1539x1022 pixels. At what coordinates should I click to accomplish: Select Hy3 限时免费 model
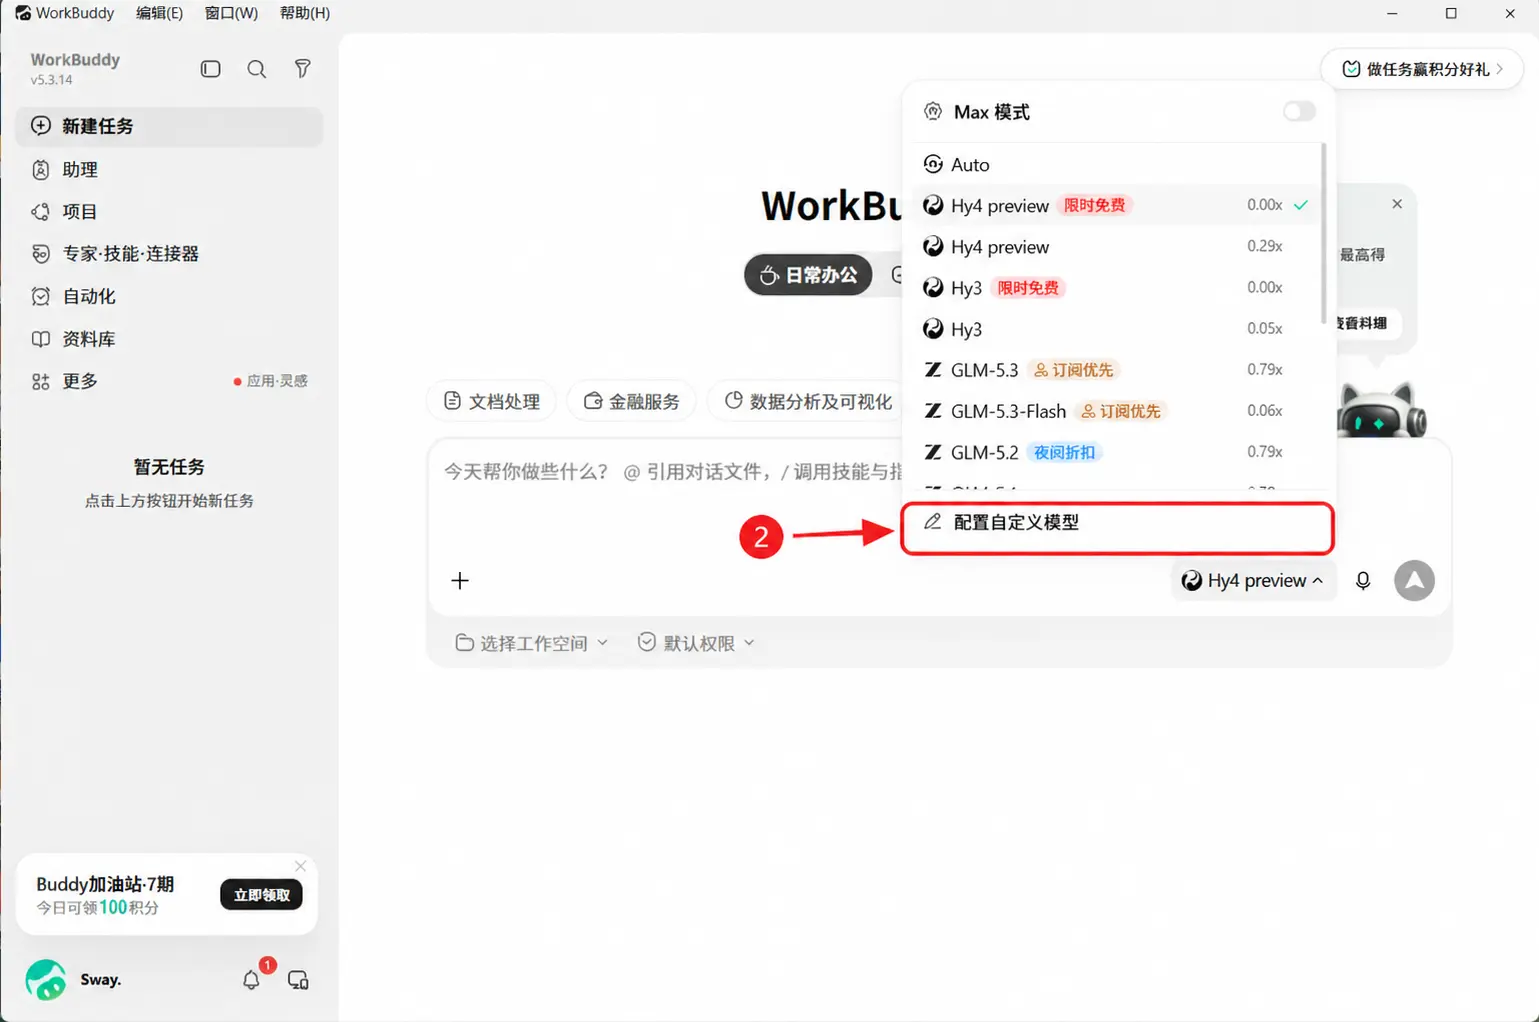pyautogui.click(x=1117, y=288)
